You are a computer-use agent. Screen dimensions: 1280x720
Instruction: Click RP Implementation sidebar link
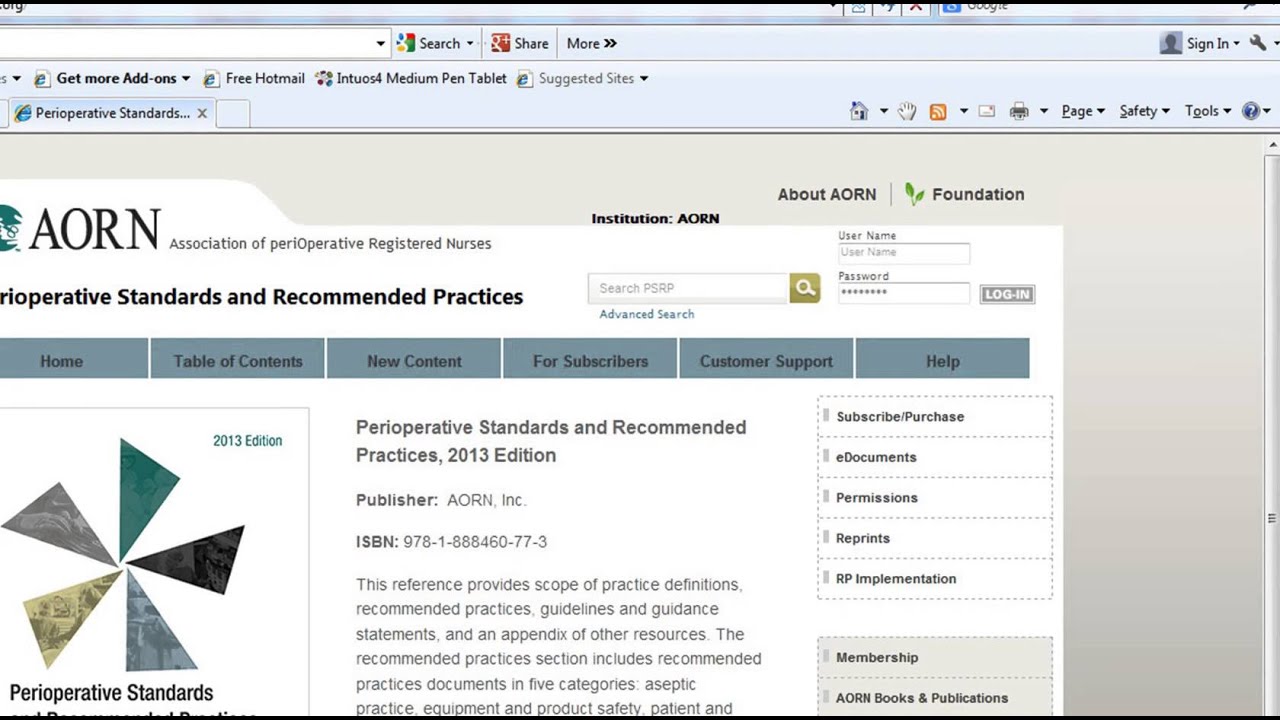click(x=896, y=578)
